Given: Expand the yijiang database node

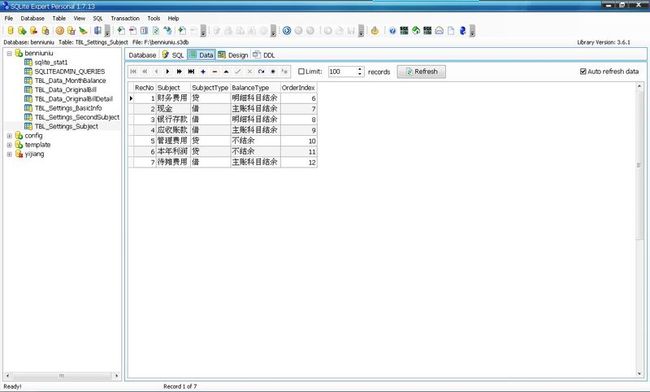Looking at the screenshot, I should coord(9,154).
